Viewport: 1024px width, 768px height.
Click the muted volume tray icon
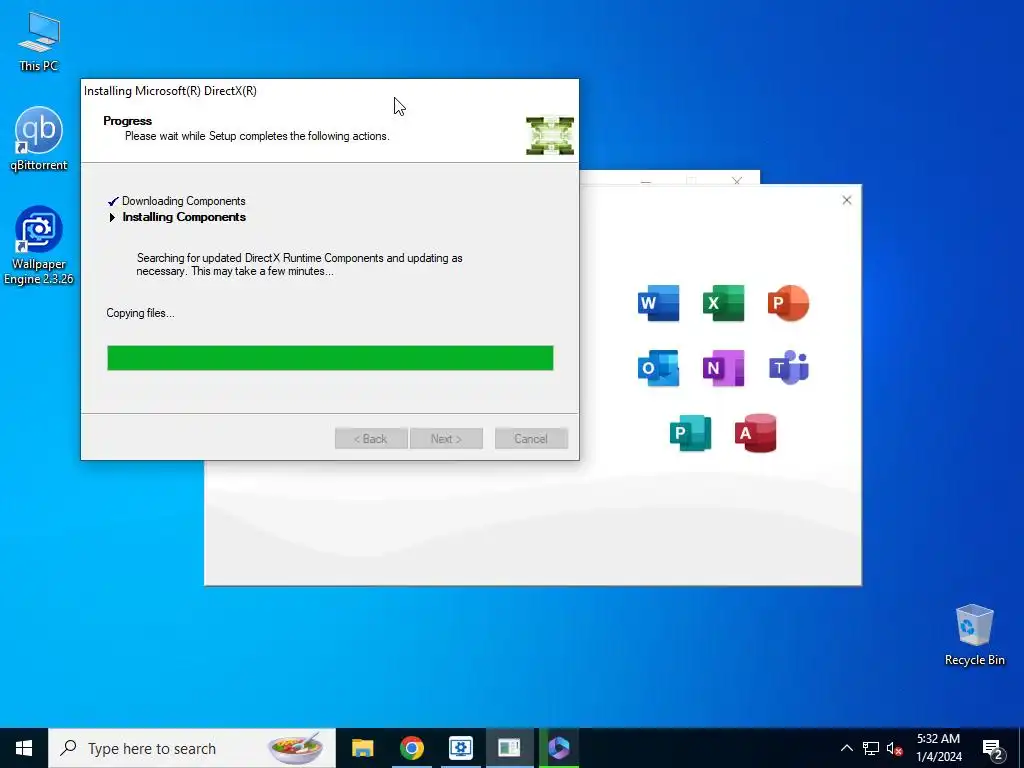pyautogui.click(x=894, y=748)
